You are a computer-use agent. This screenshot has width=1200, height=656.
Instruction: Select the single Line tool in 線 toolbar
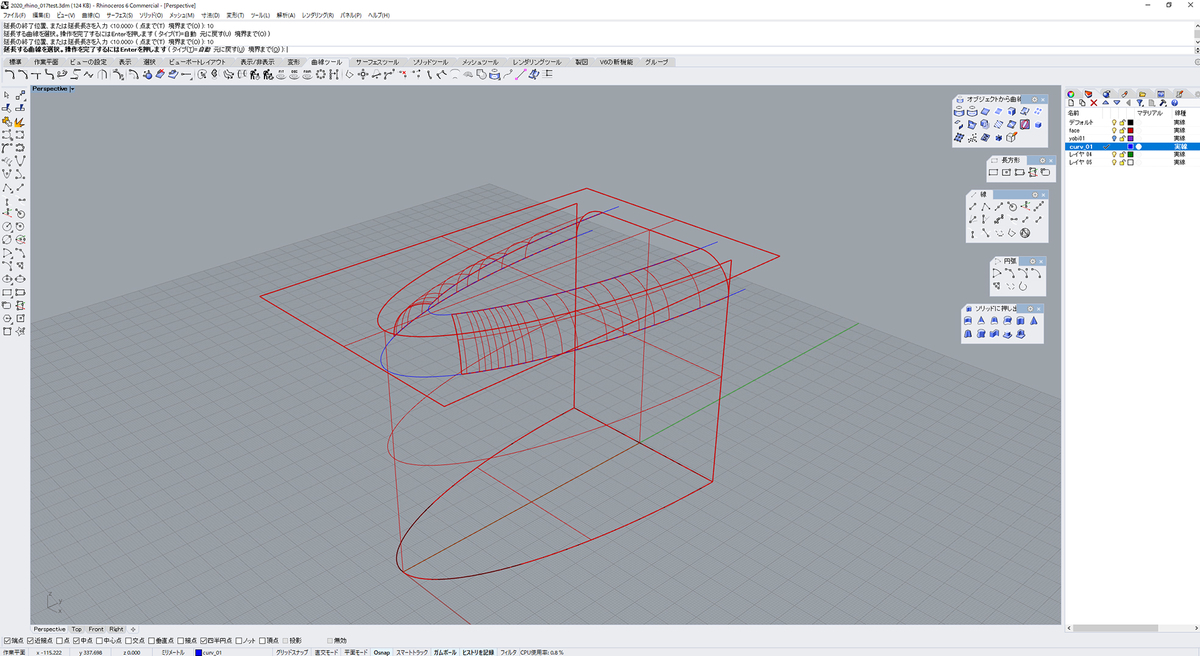pos(973,206)
